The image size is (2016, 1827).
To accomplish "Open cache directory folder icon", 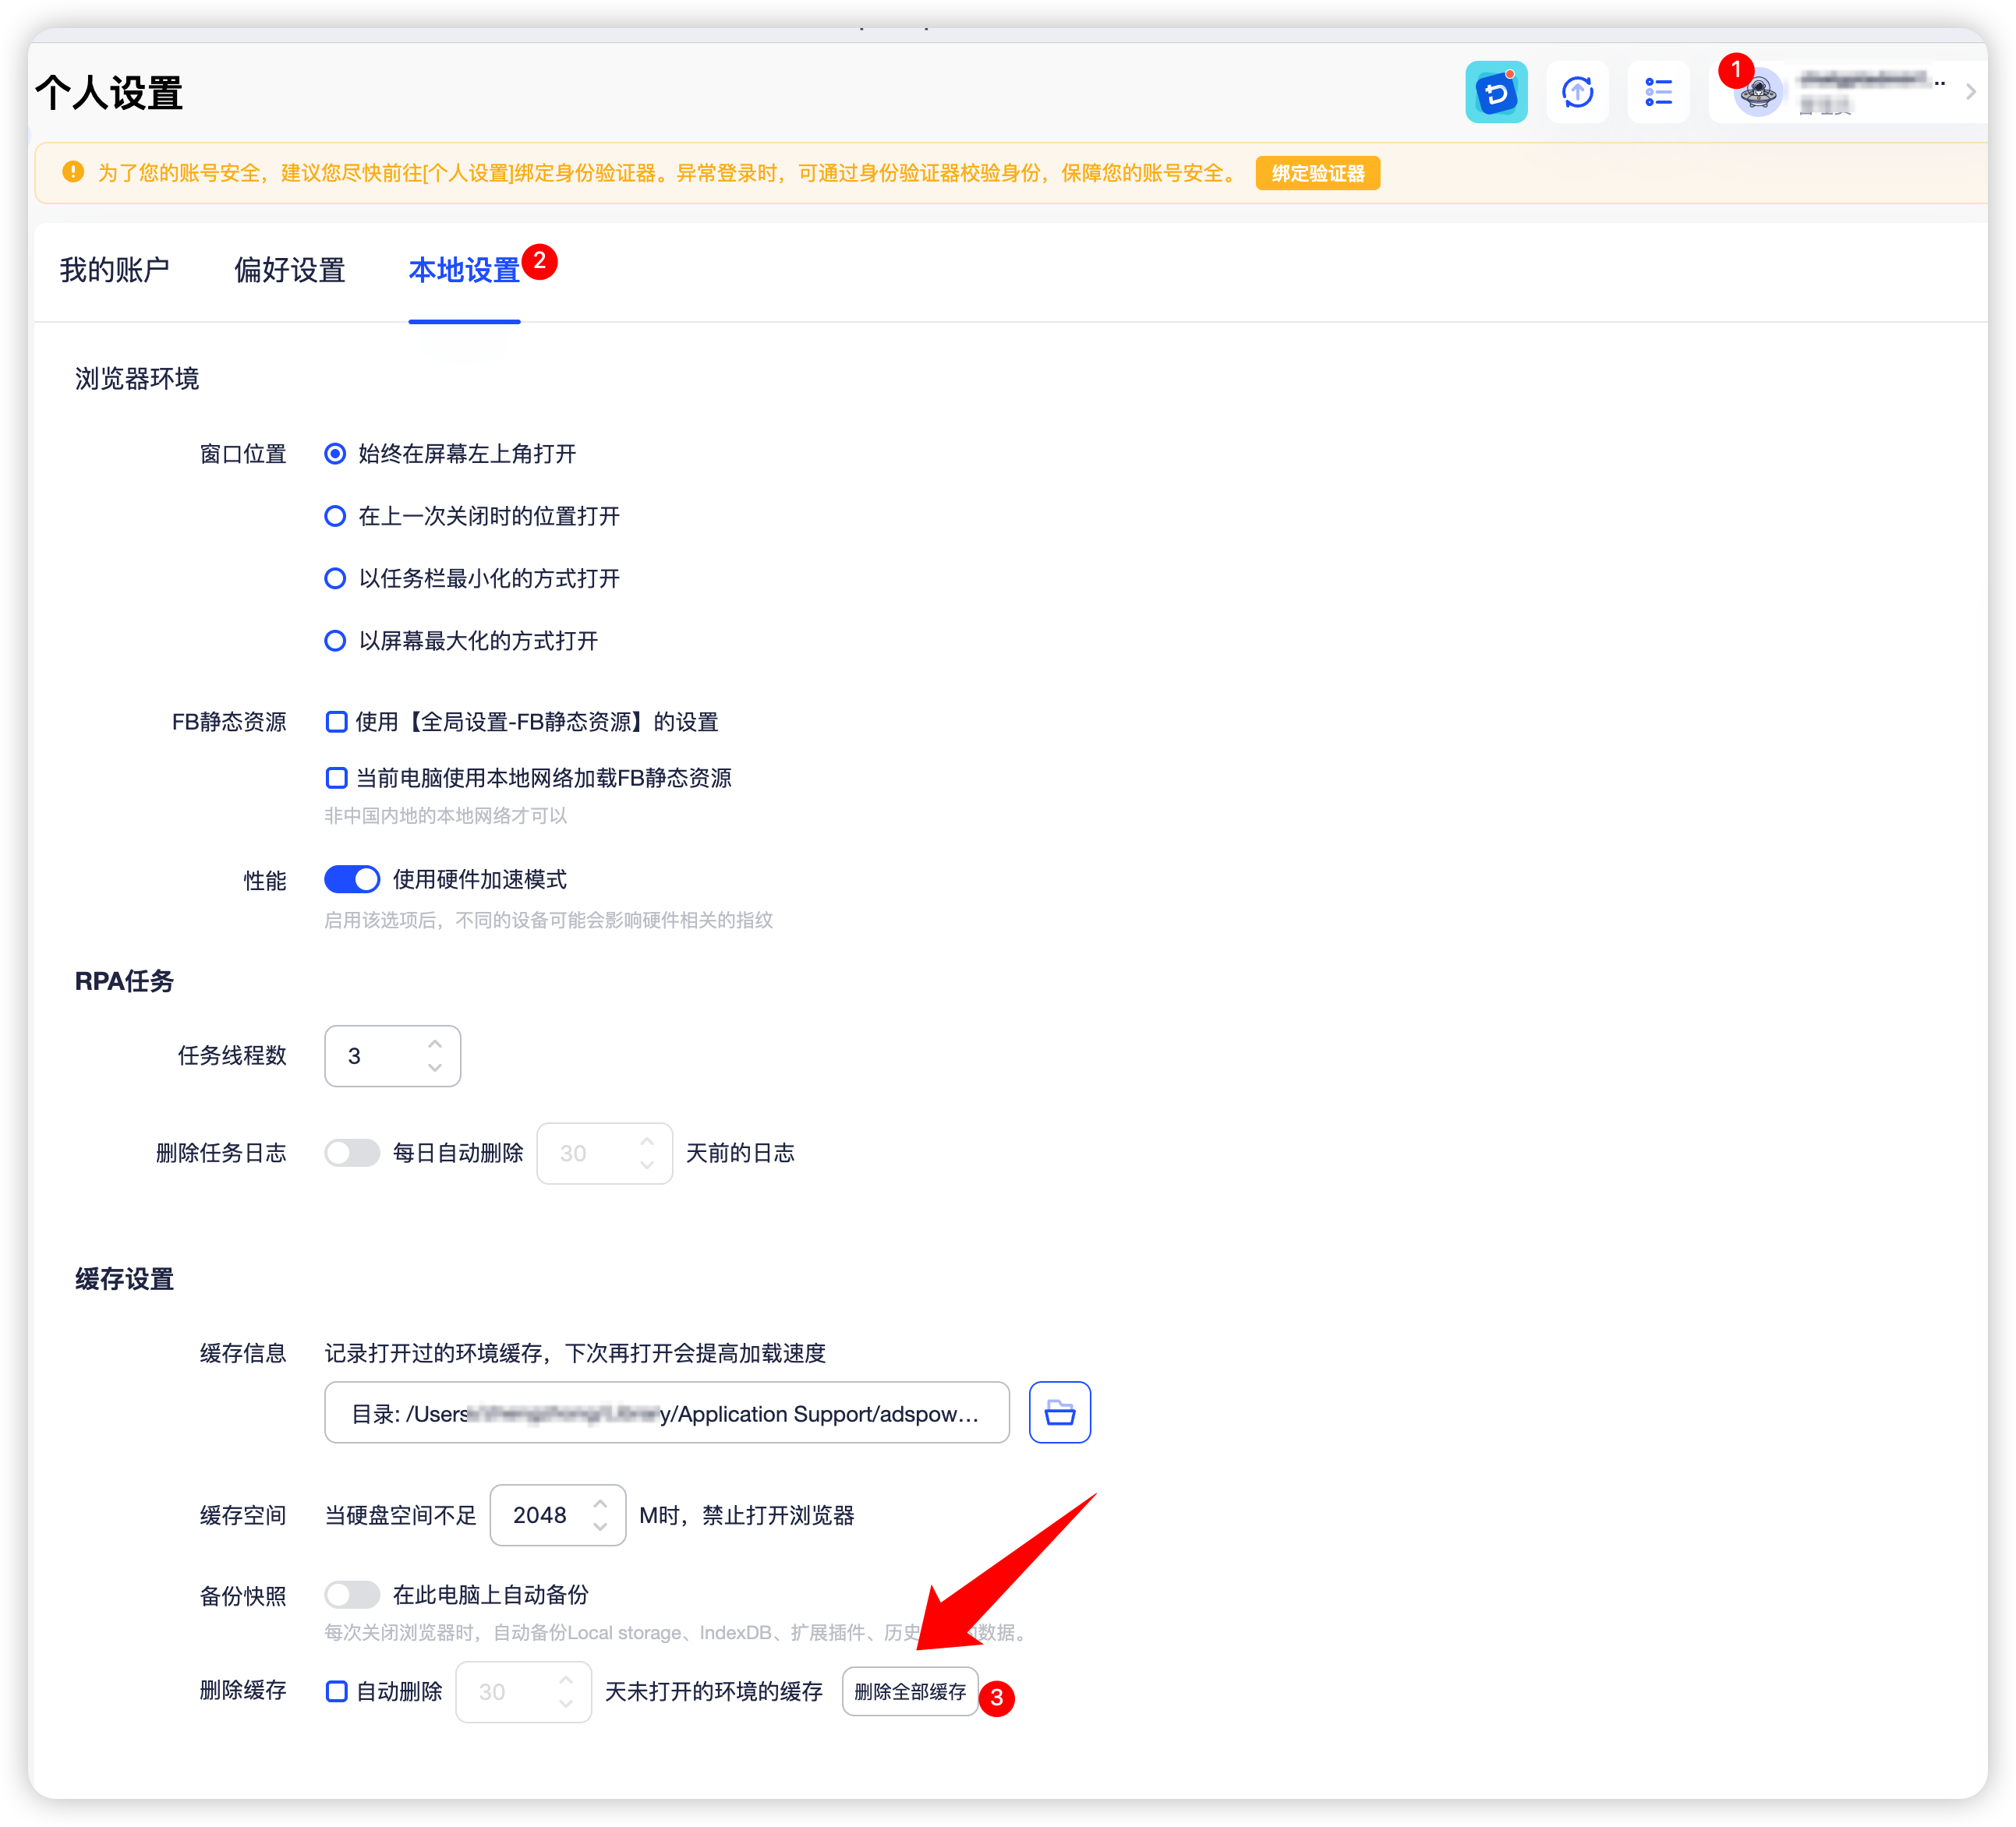I will 1059,1412.
